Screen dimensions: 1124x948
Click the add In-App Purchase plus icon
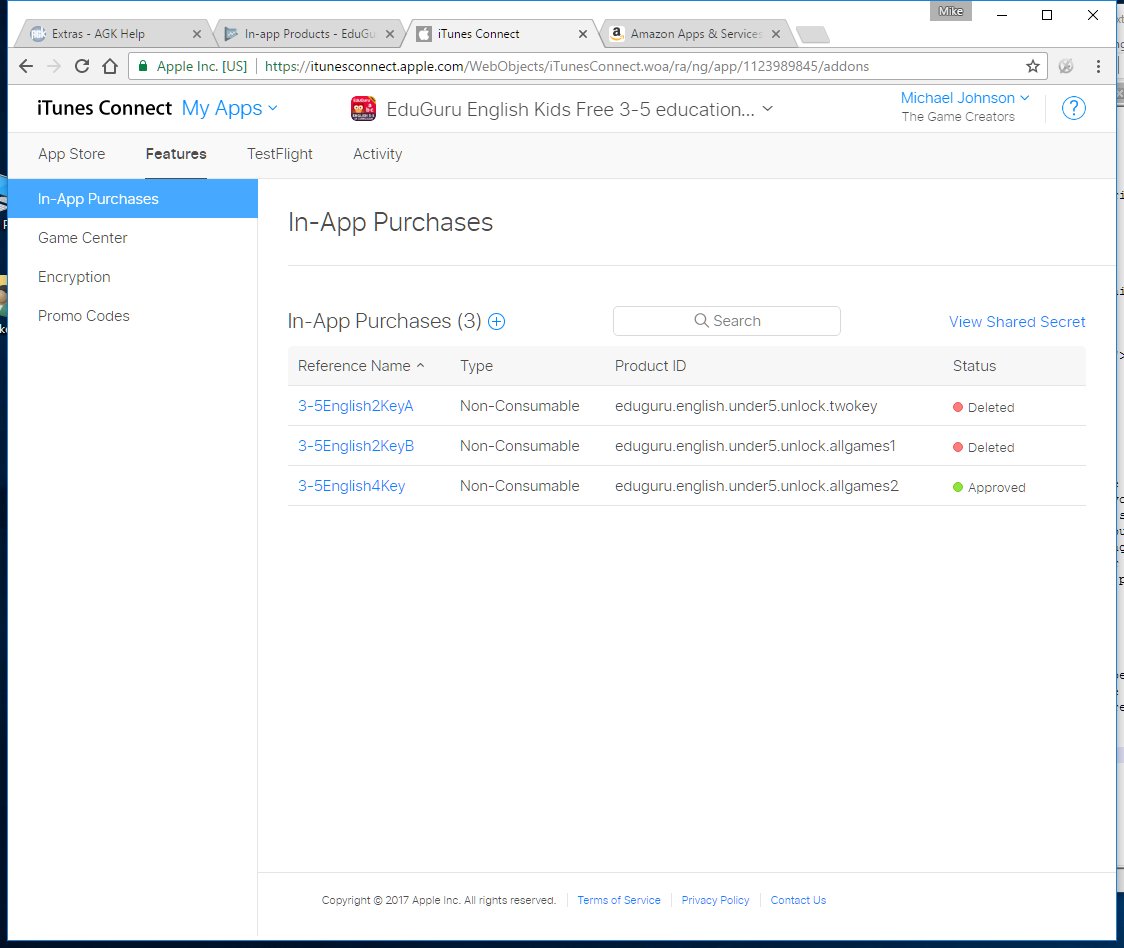pyautogui.click(x=496, y=321)
